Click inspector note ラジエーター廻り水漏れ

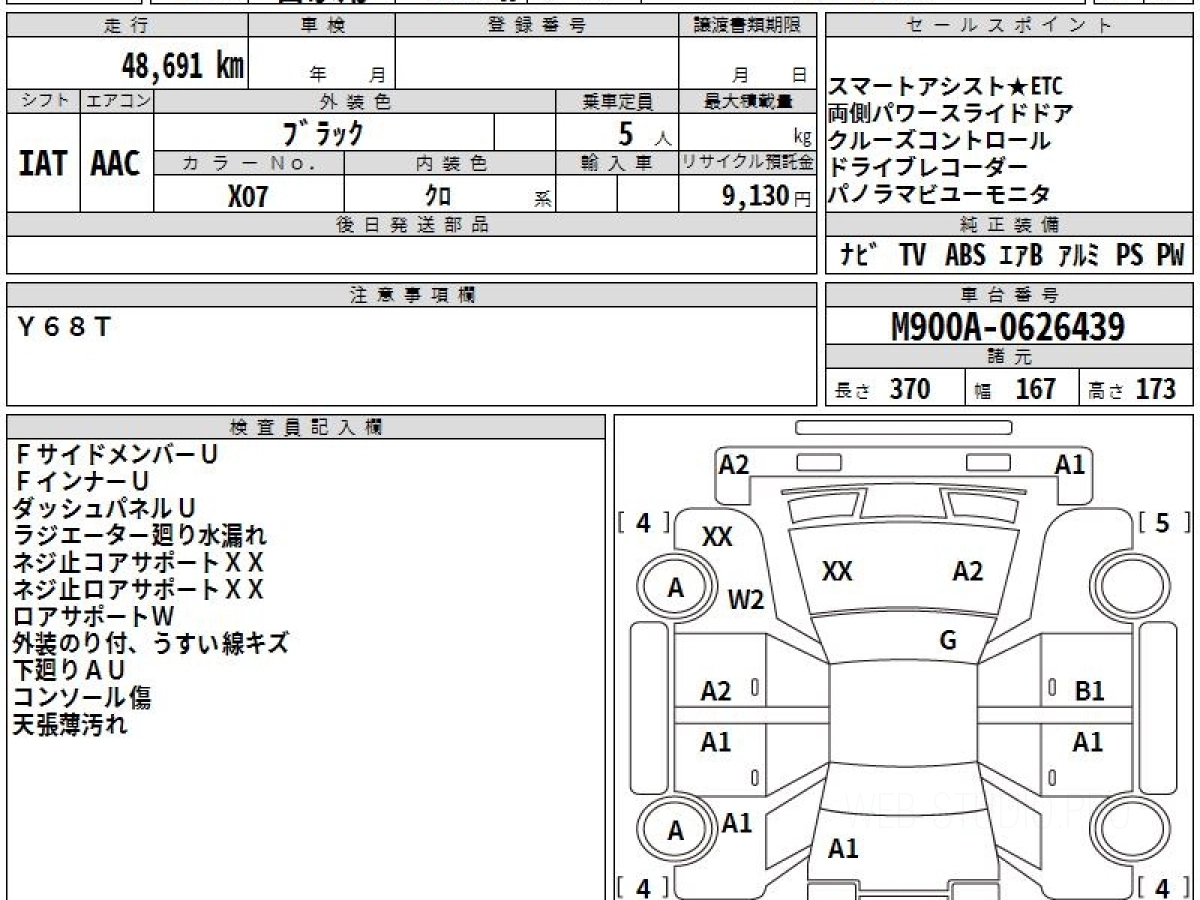[x=140, y=535]
